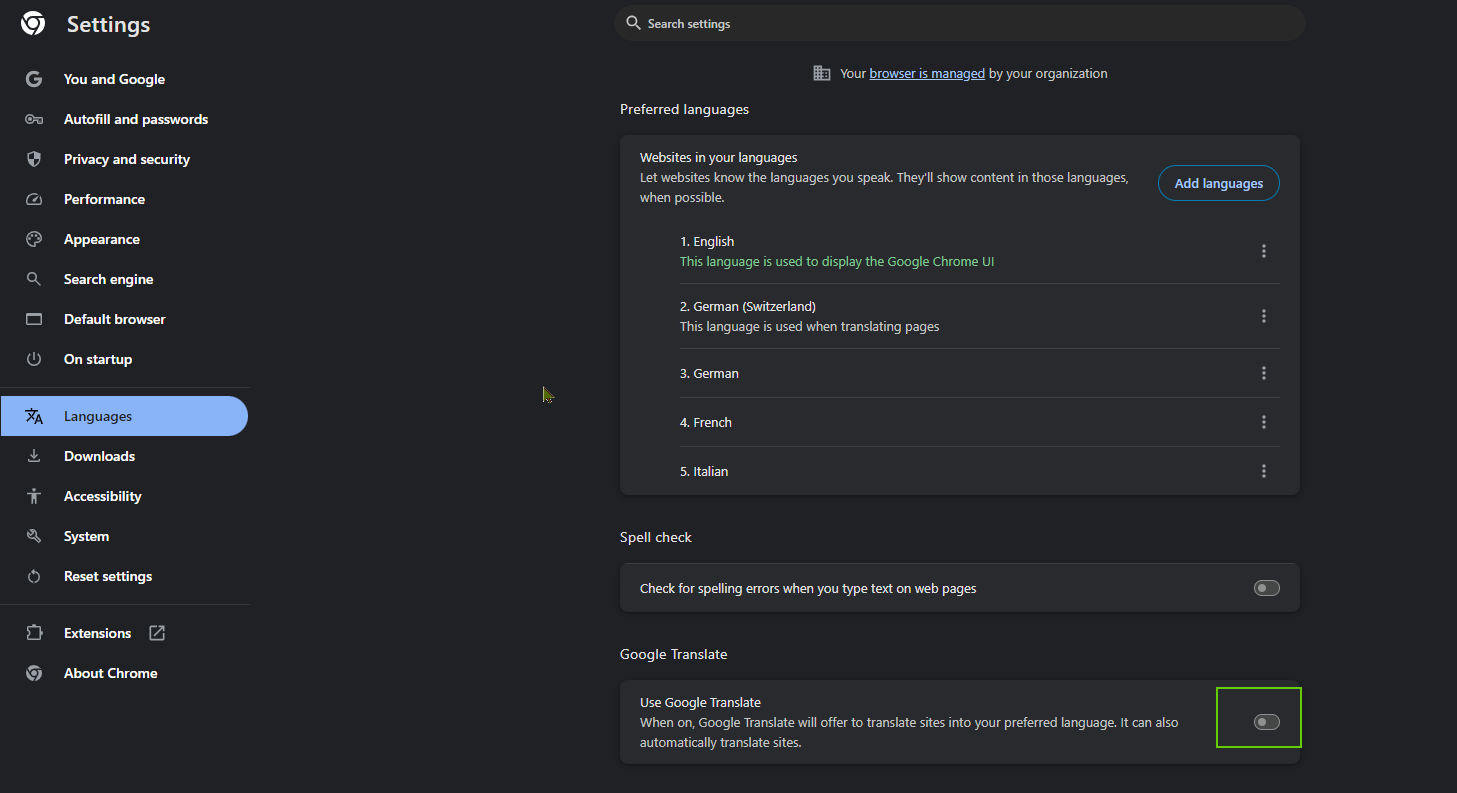Click the Reset settings clock icon
This screenshot has height=793, width=1457.
click(34, 576)
